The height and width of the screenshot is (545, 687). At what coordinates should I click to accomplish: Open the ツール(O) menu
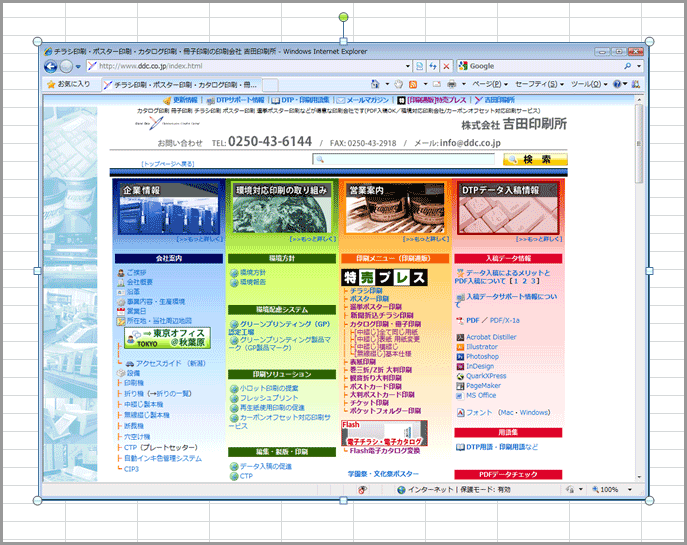[589, 84]
